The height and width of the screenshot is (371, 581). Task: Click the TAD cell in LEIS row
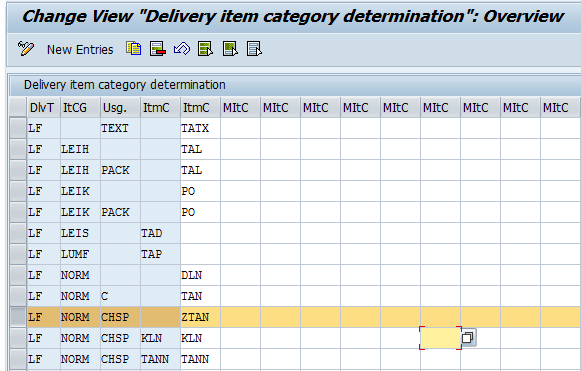(x=160, y=233)
